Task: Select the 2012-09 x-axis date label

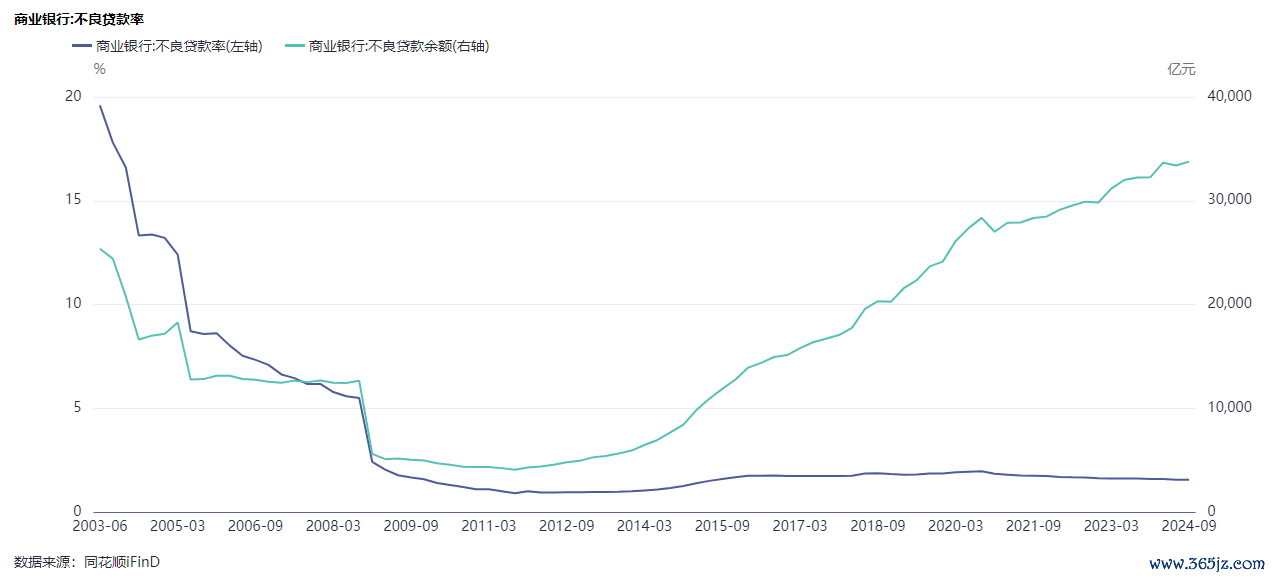Action: click(x=567, y=526)
